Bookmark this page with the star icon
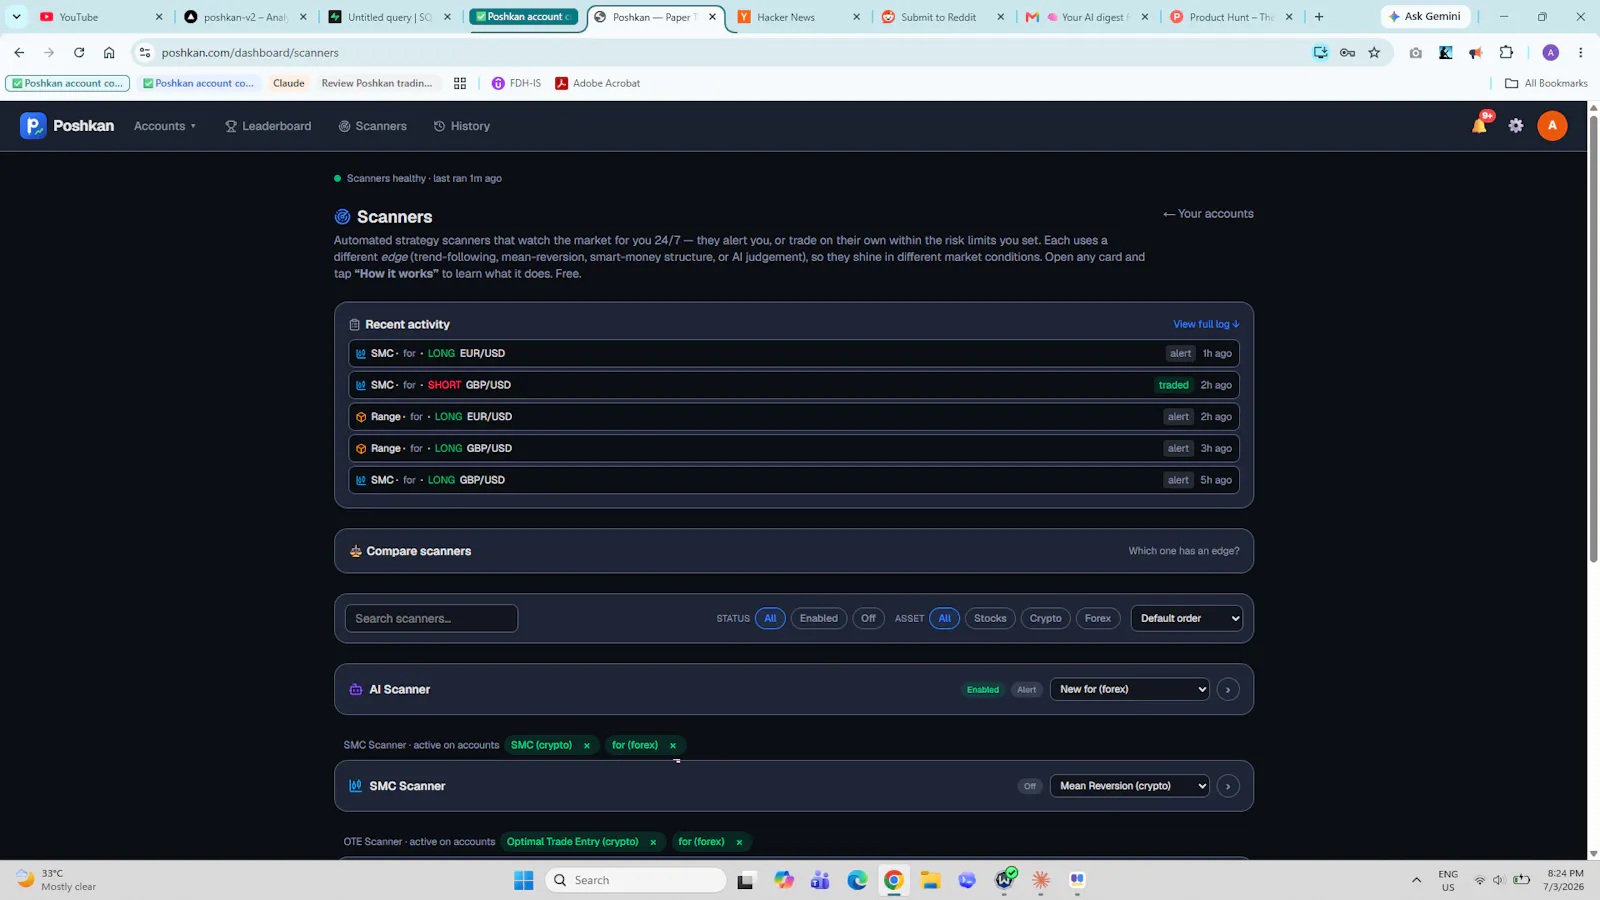This screenshot has height=900, width=1600. click(1374, 53)
